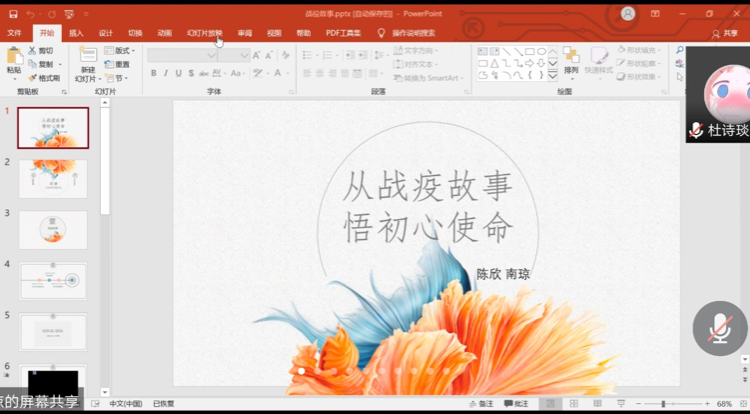
Task: Expand the Layout (版式) dropdown
Action: (121, 50)
